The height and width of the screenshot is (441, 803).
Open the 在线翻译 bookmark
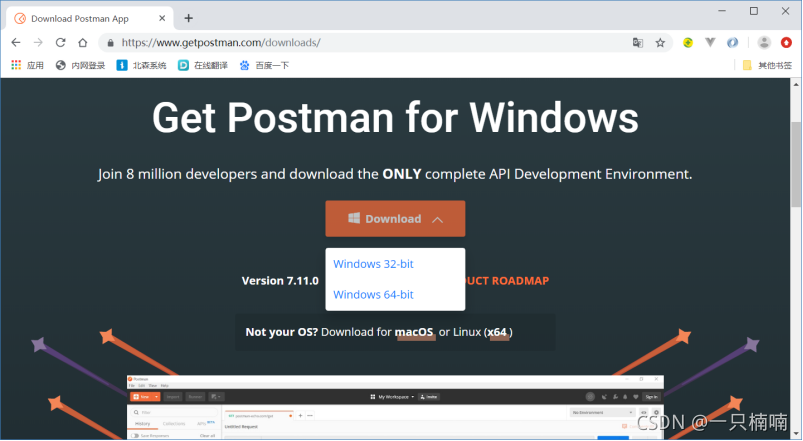tap(203, 65)
